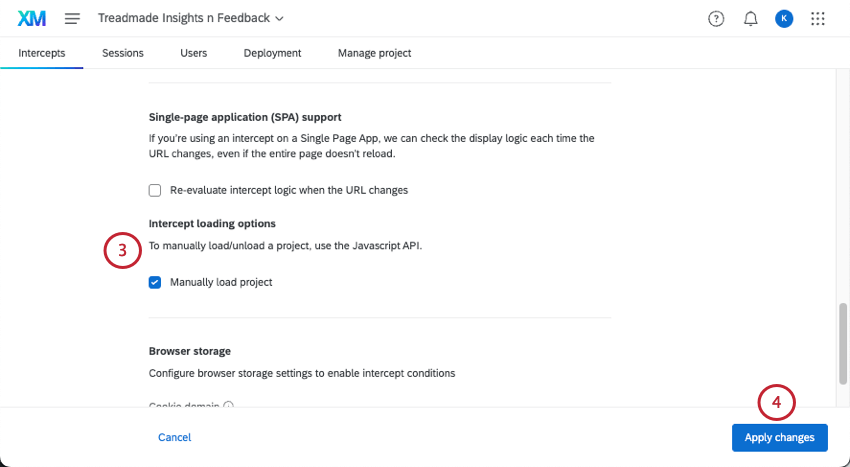Click the vertical scrollbar thumb
This screenshot has height=467, width=850.
point(843,340)
